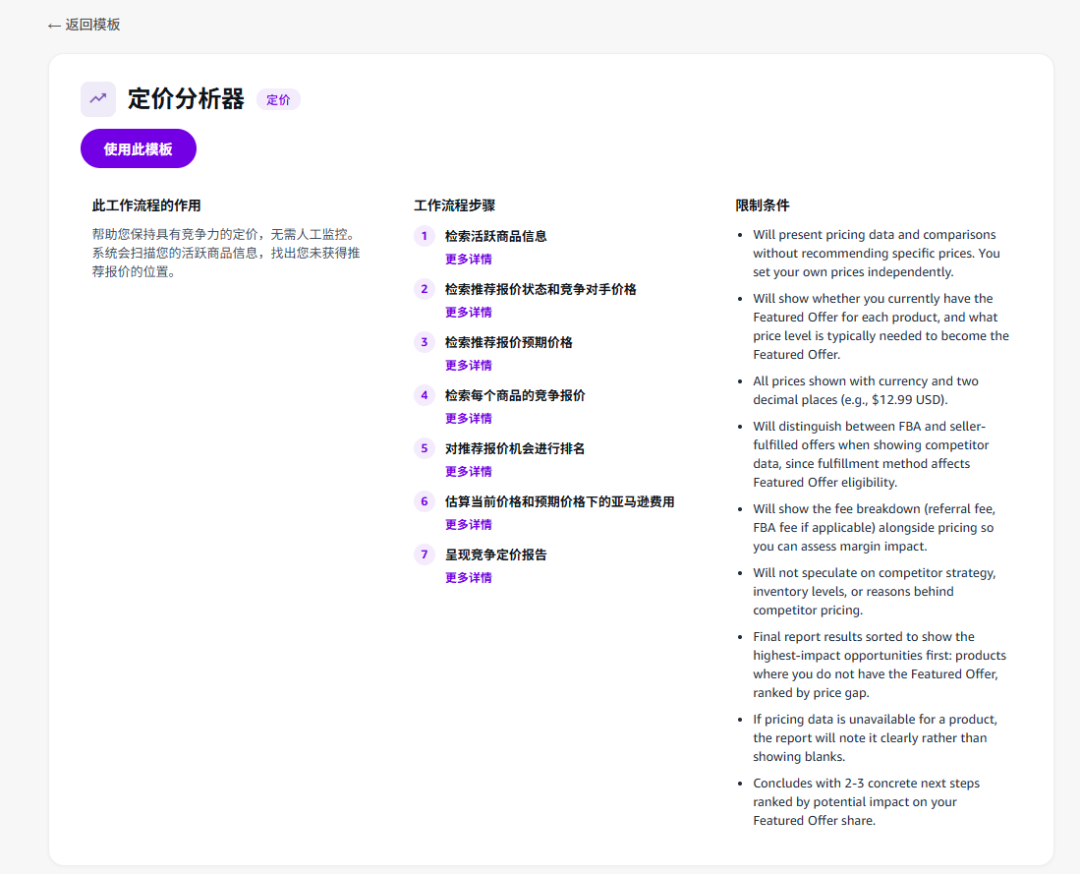
Task: Select step title 检索每个商品的竞争报价
Action: (x=515, y=395)
